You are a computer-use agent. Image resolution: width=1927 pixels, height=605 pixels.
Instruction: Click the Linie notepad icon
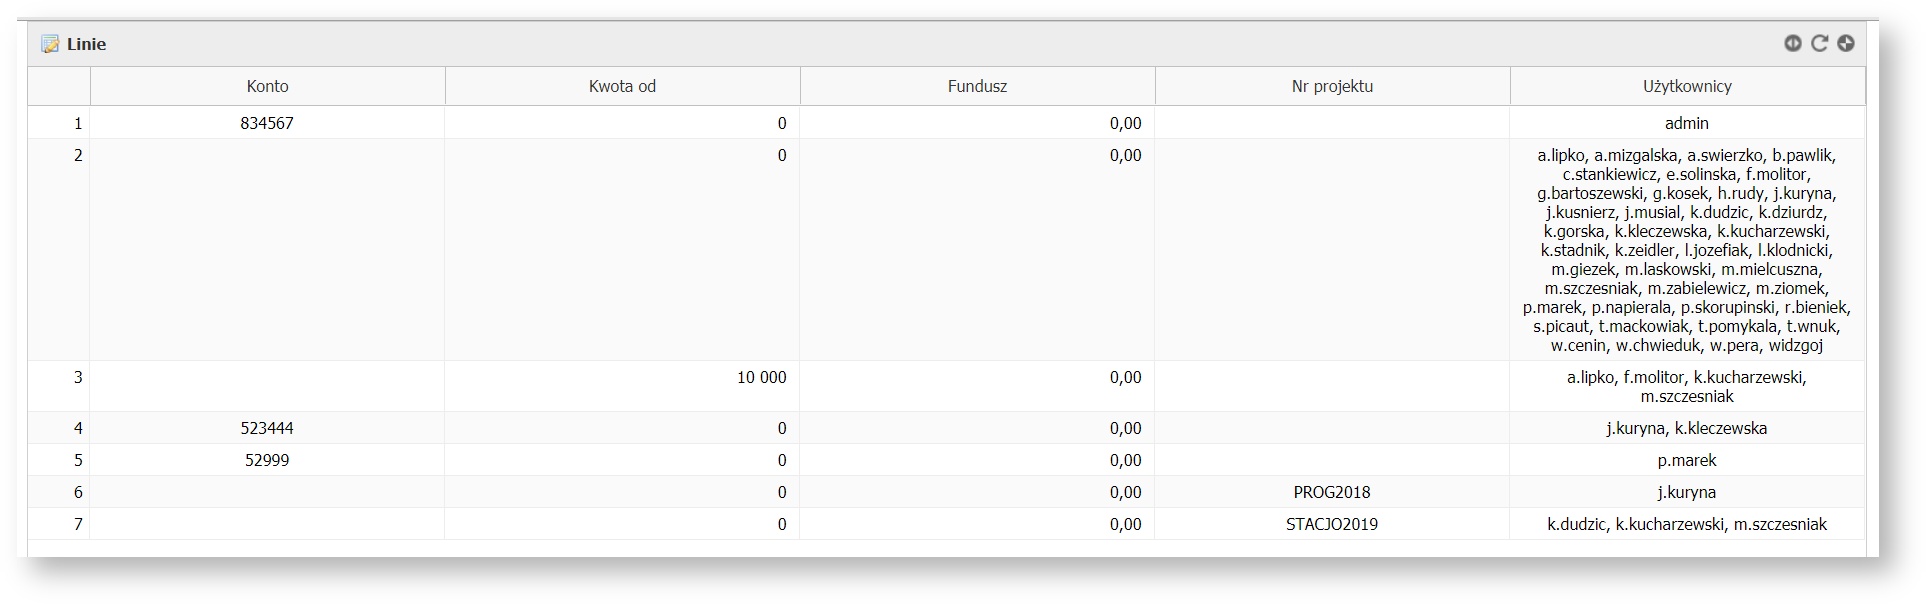click(x=50, y=44)
